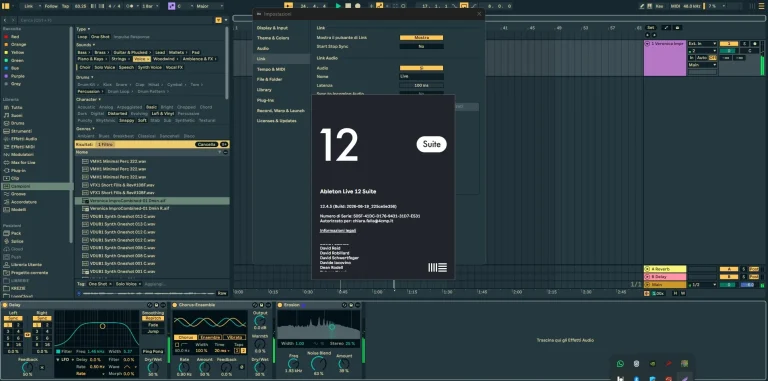
Task: Open the Informazioni legali link
Action: pyautogui.click(x=338, y=230)
